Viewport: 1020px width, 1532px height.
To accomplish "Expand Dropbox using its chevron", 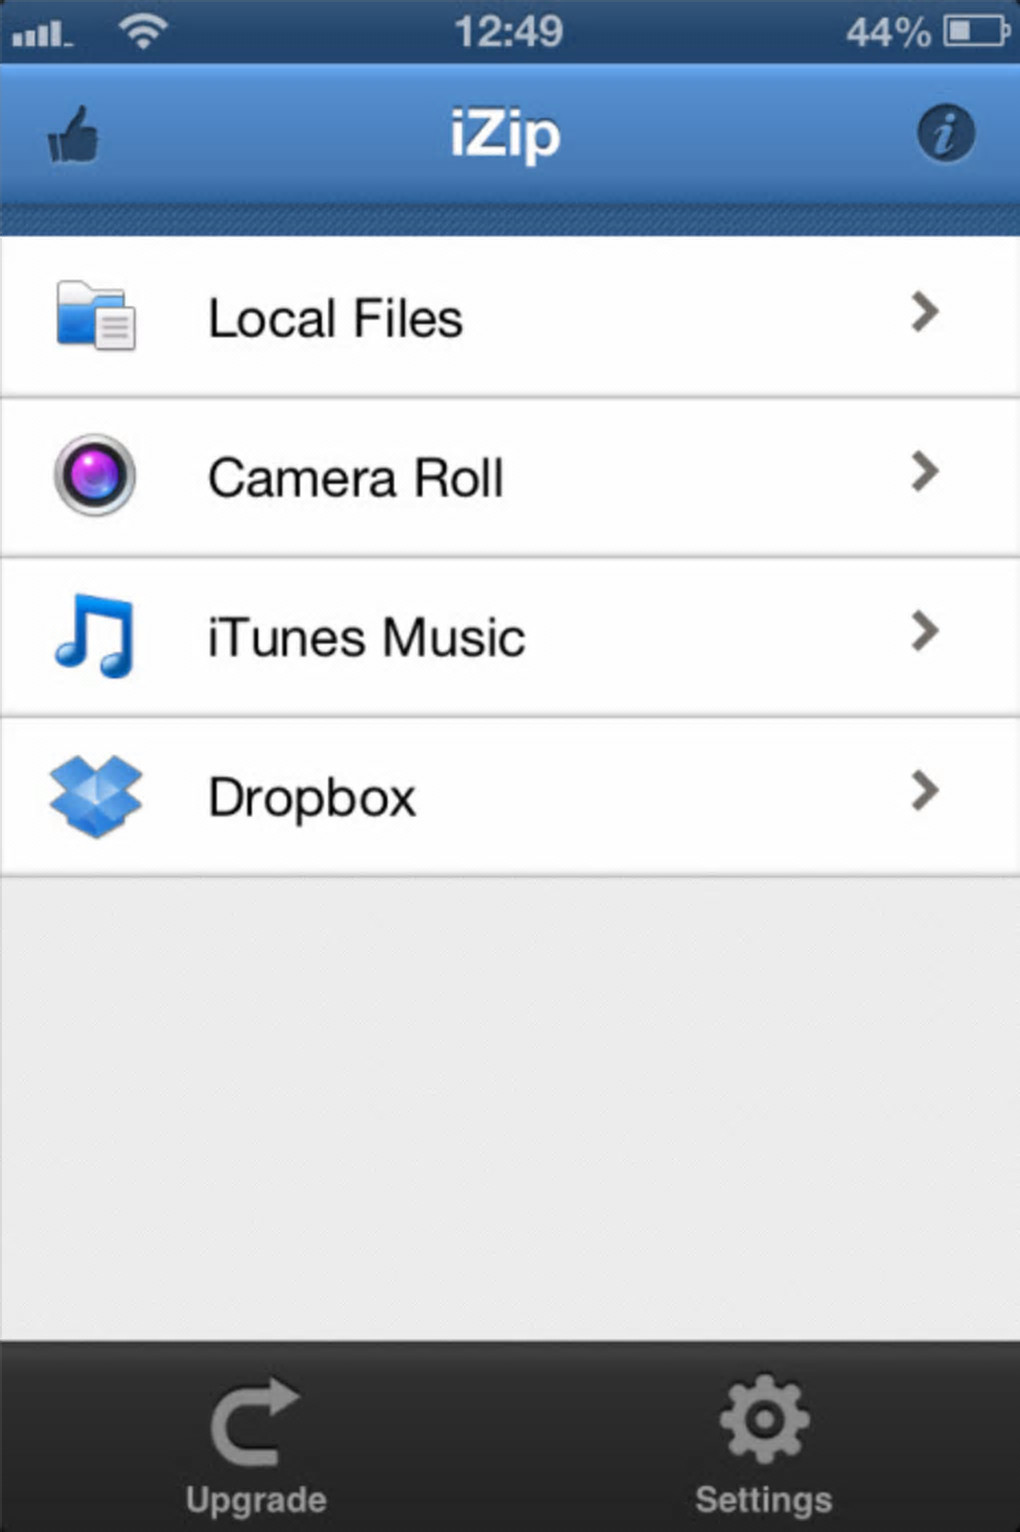I will pyautogui.click(x=925, y=791).
